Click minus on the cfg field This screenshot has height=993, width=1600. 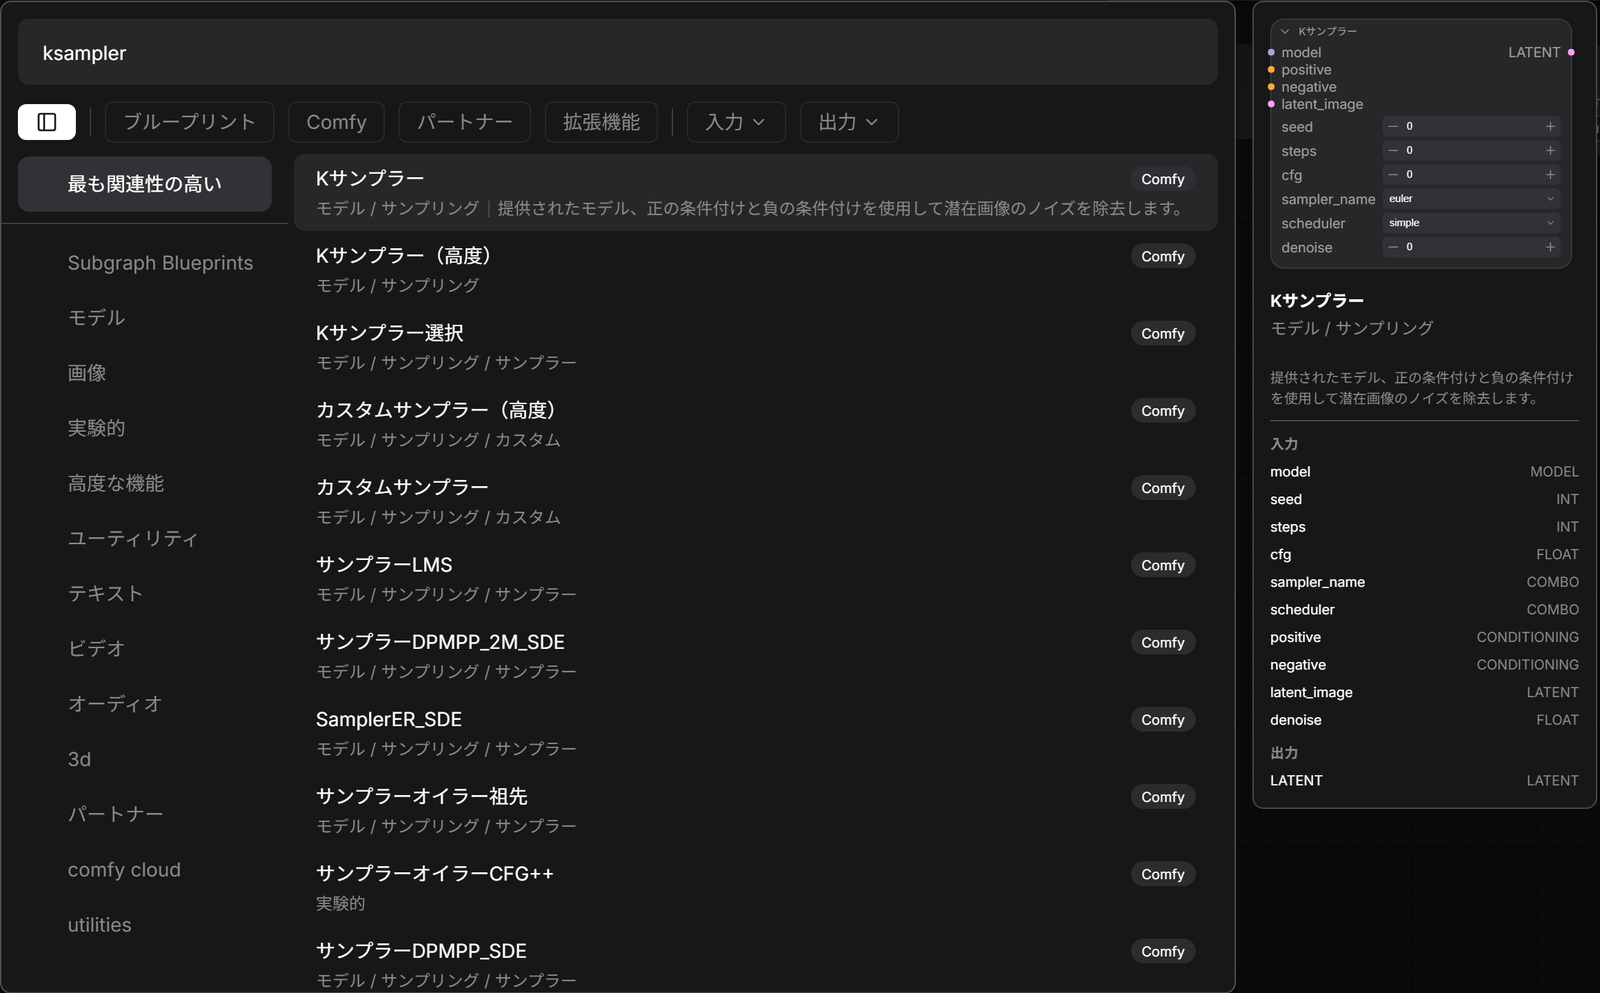[x=1393, y=174]
